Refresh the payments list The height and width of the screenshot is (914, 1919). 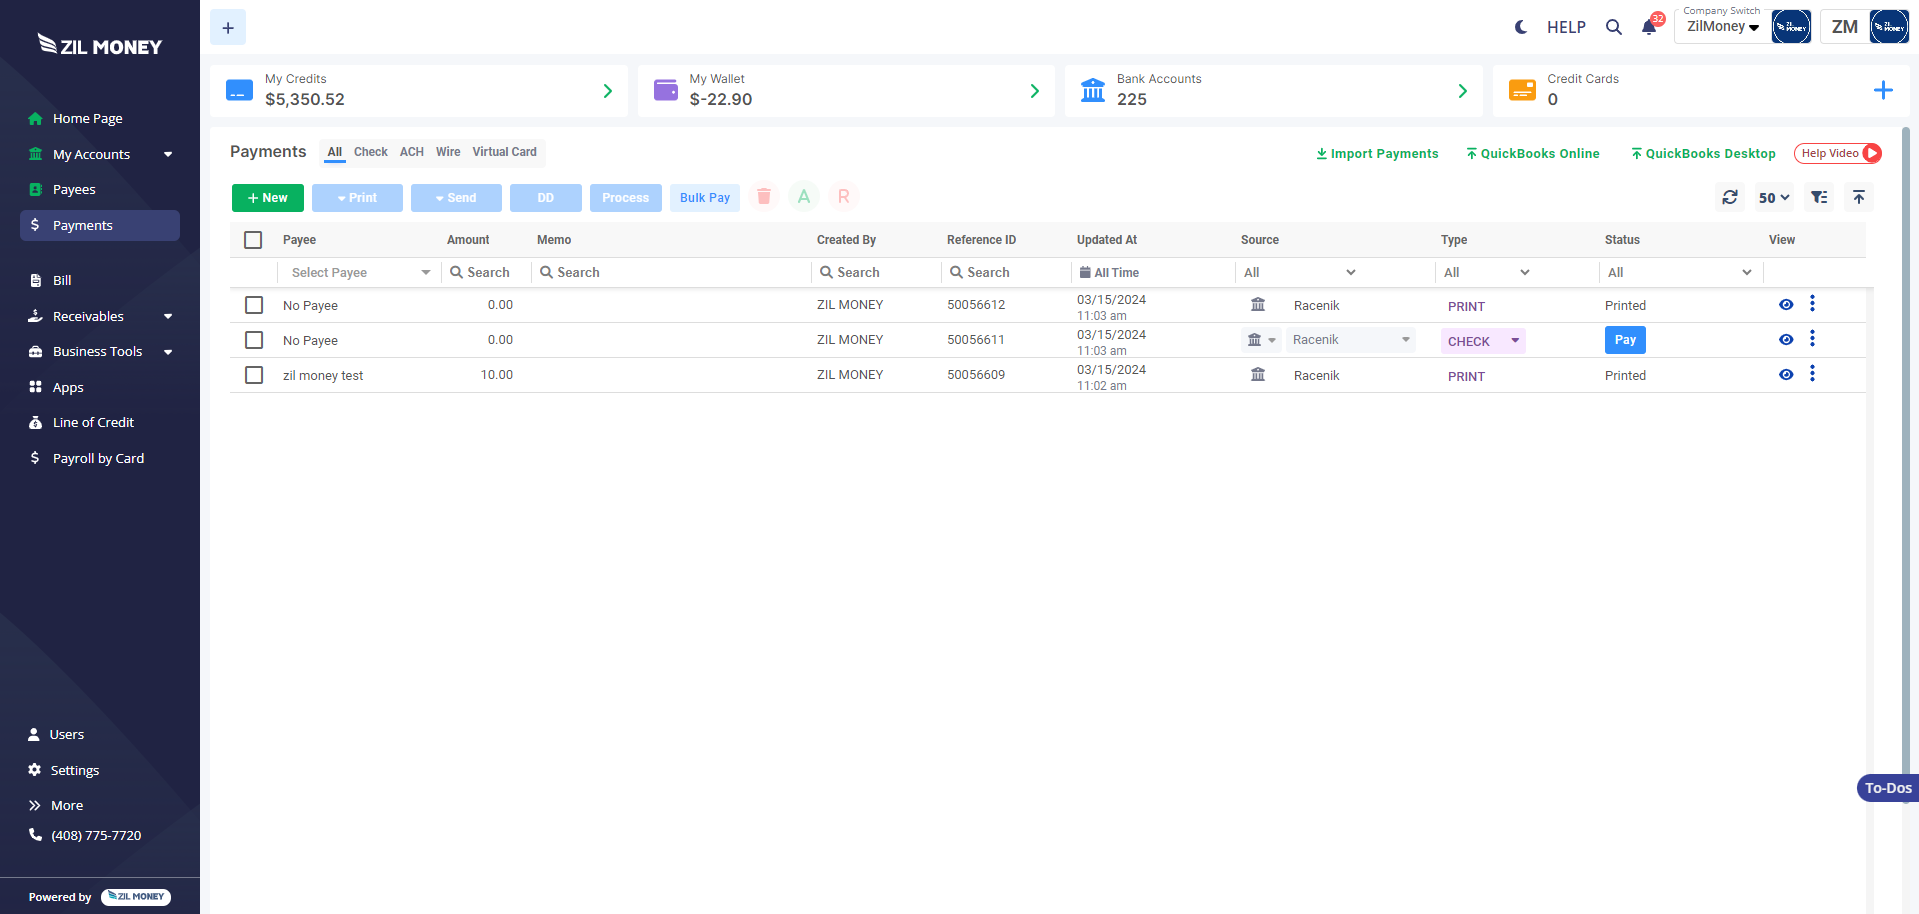1730,197
